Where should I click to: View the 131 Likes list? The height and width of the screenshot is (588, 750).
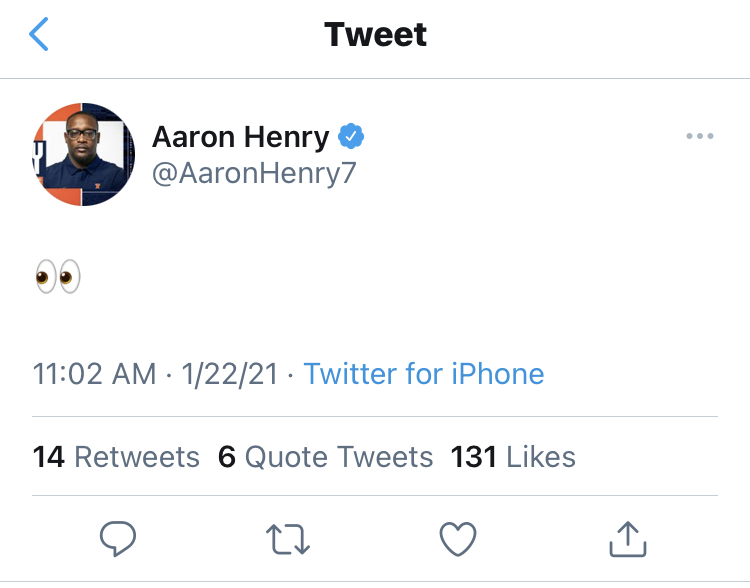click(x=513, y=457)
